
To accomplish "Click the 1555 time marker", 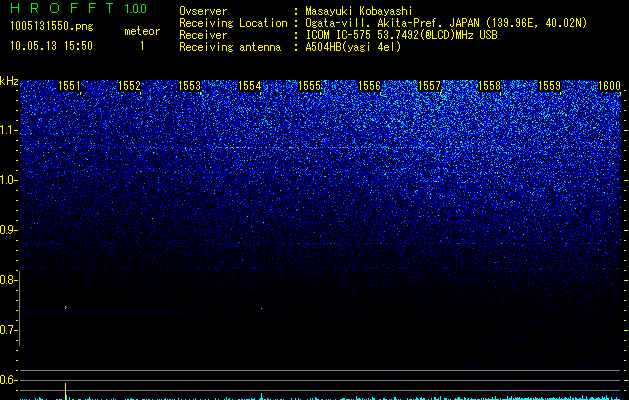I will [x=309, y=86].
